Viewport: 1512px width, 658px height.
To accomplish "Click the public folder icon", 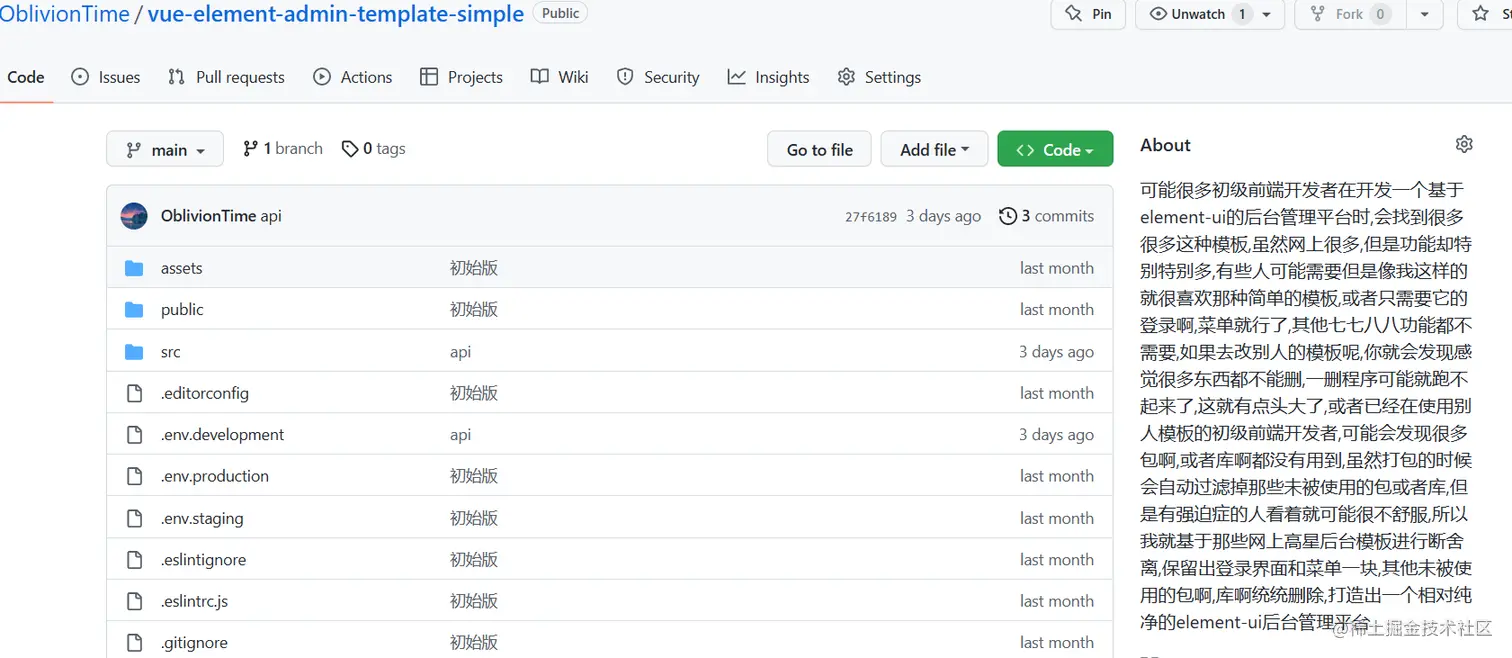I will point(134,310).
